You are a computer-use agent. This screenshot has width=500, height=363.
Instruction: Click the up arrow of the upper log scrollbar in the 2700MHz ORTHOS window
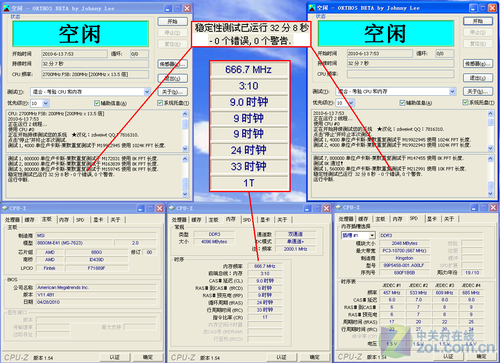(185, 114)
